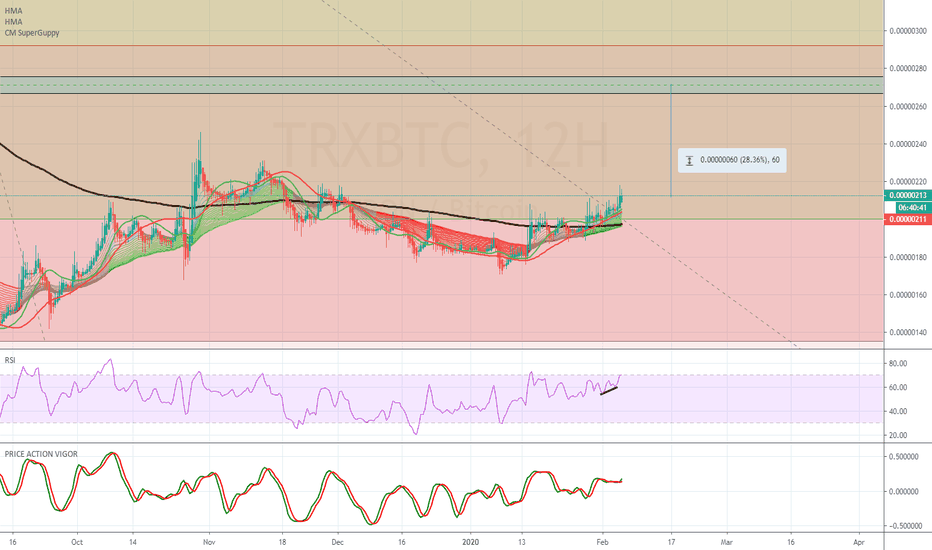This screenshot has height=550, width=932.
Task: Click the 2020 label on time axis
Action: (470, 542)
